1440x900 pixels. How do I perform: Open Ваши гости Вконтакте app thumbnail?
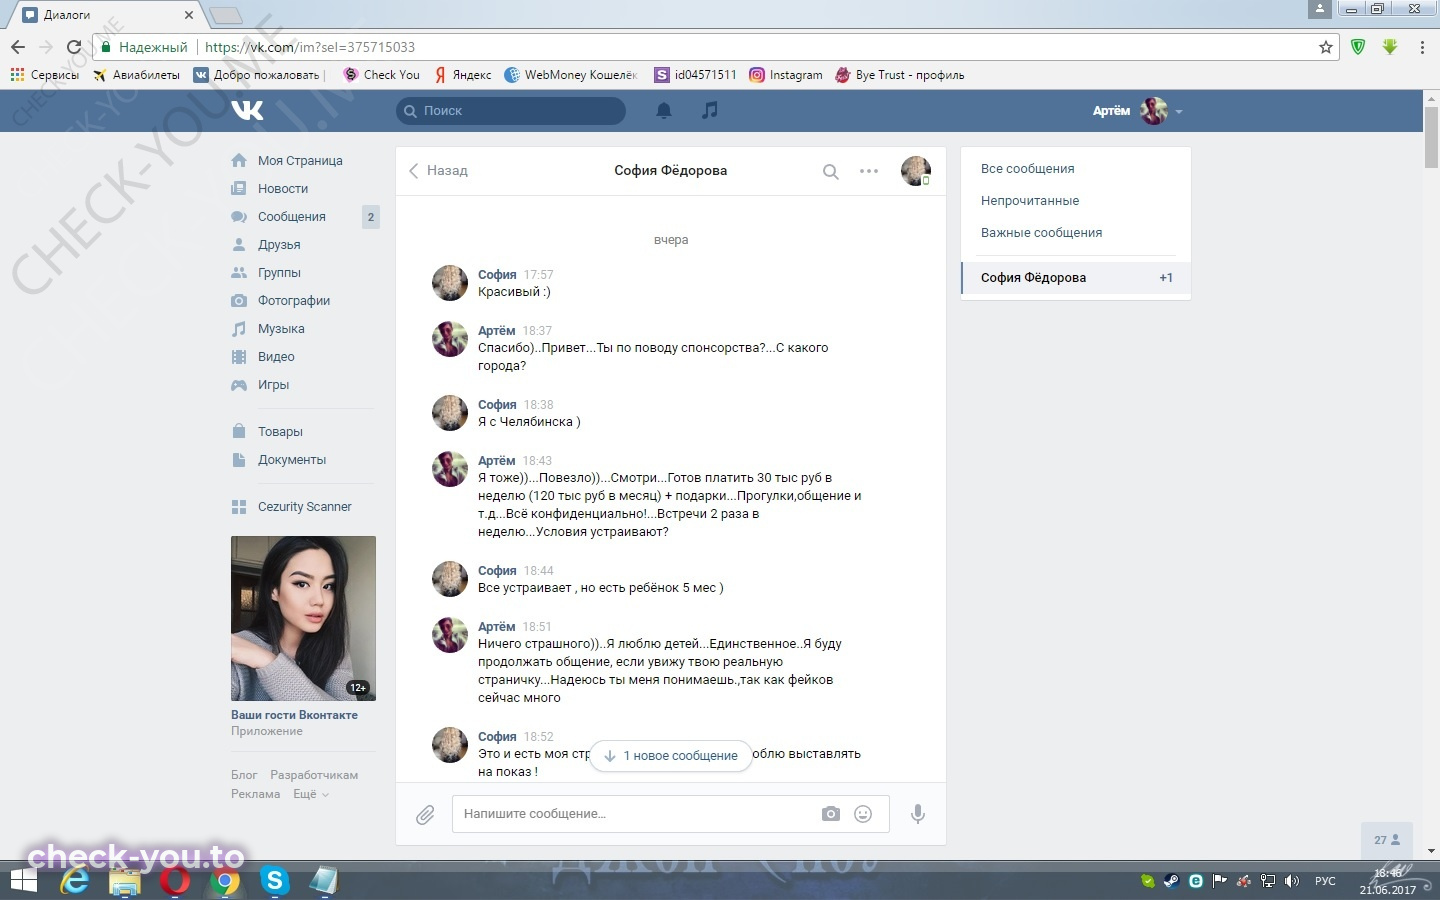click(x=303, y=618)
